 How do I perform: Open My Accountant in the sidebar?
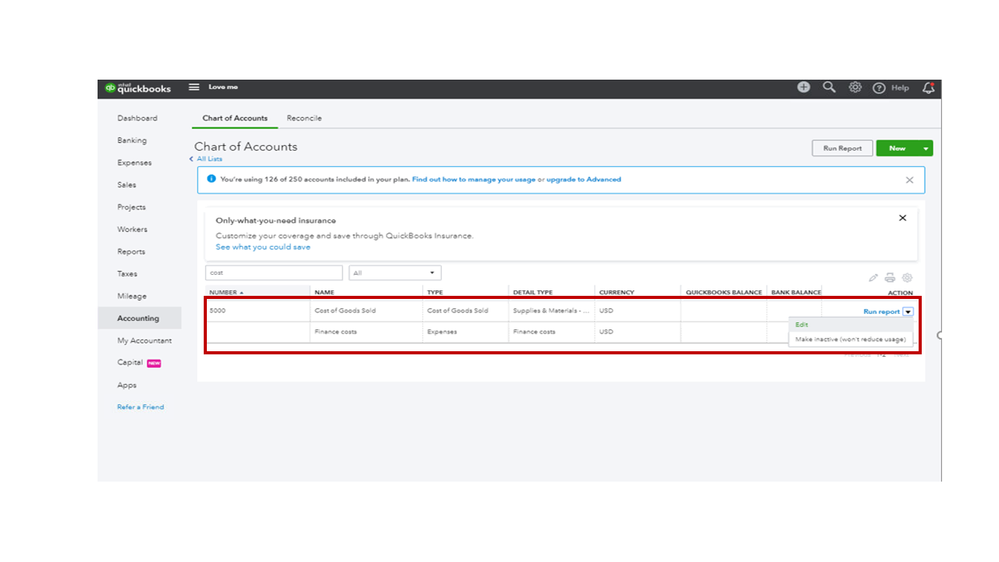point(144,341)
